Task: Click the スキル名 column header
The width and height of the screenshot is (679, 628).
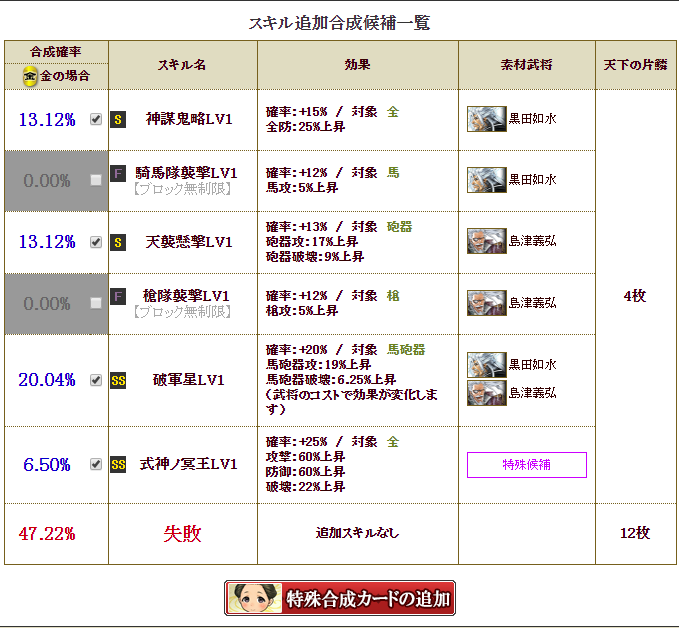Action: click(x=182, y=65)
